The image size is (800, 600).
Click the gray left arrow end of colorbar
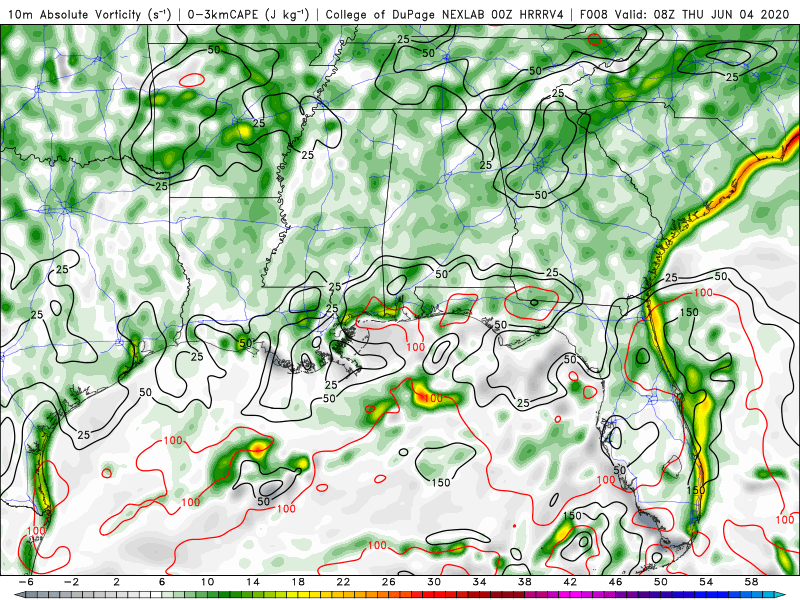(x=18, y=595)
